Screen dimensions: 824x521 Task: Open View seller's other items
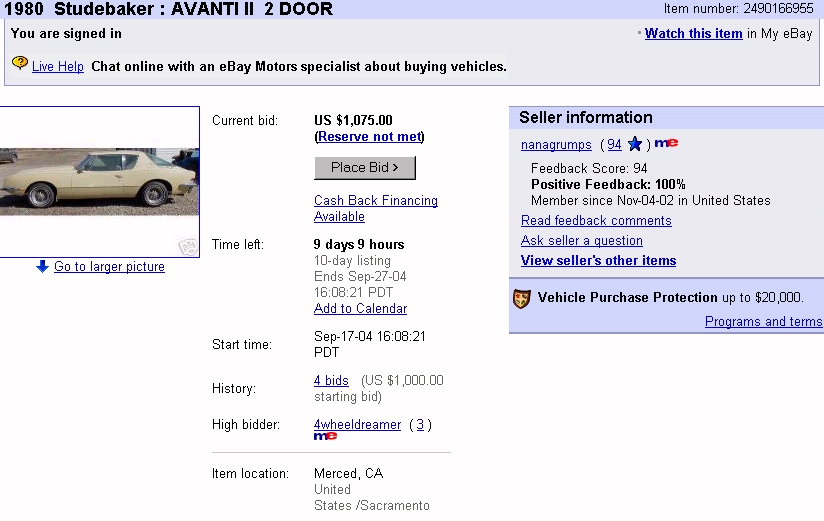[x=598, y=261]
